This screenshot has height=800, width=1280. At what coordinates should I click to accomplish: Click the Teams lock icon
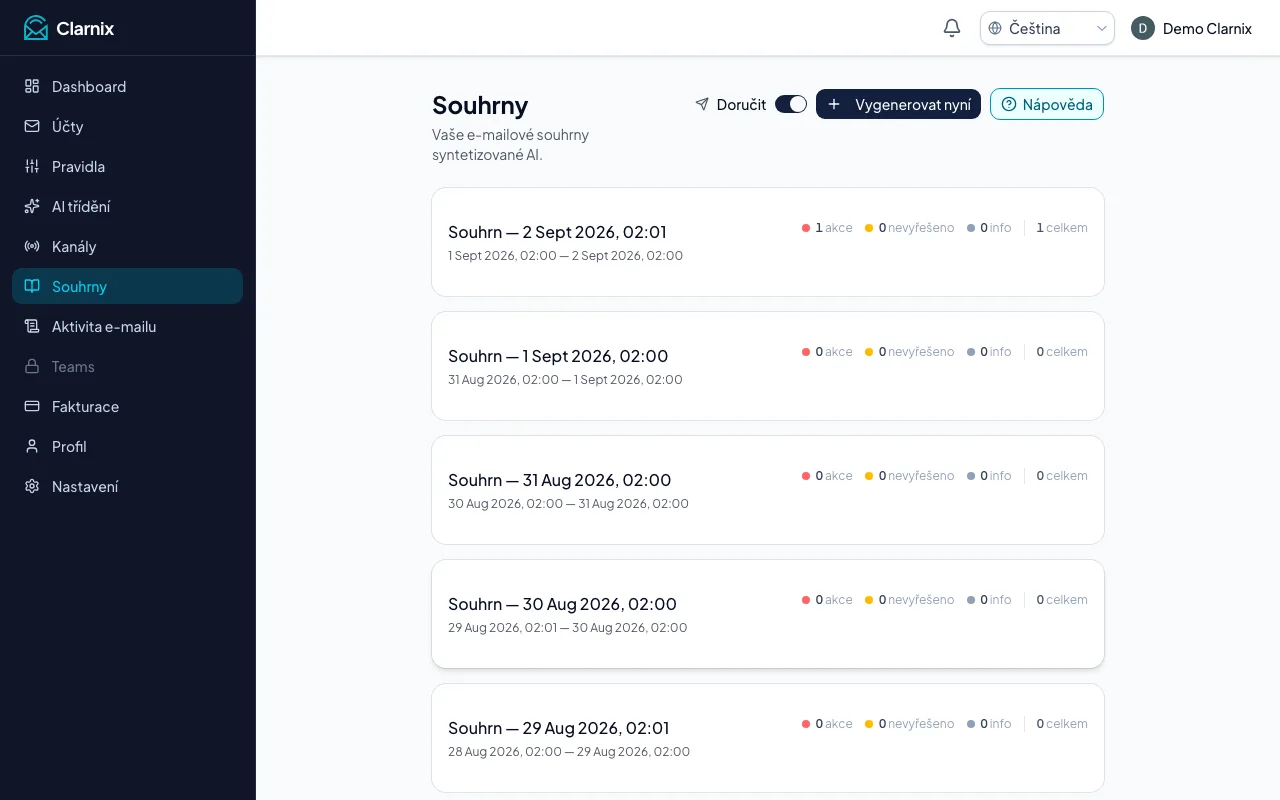[x=32, y=366]
